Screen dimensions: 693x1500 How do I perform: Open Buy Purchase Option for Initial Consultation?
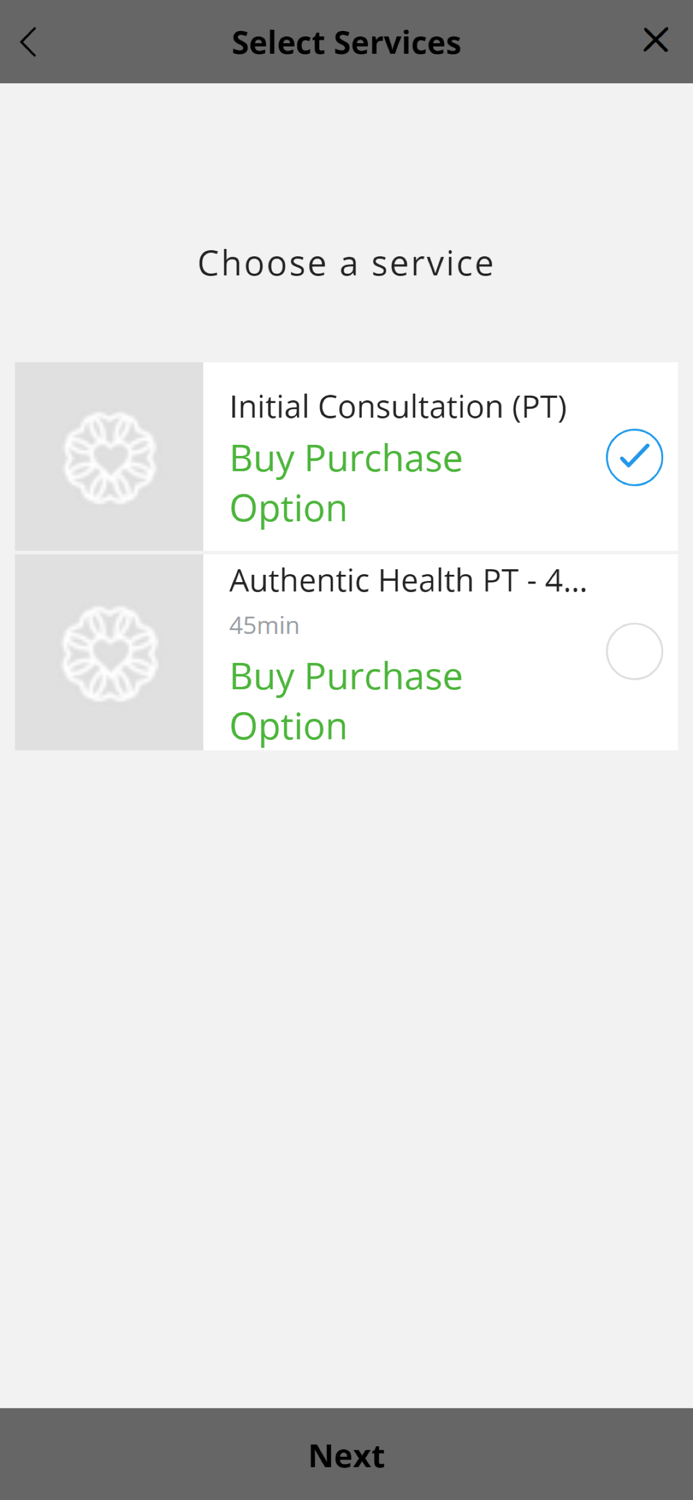click(346, 482)
